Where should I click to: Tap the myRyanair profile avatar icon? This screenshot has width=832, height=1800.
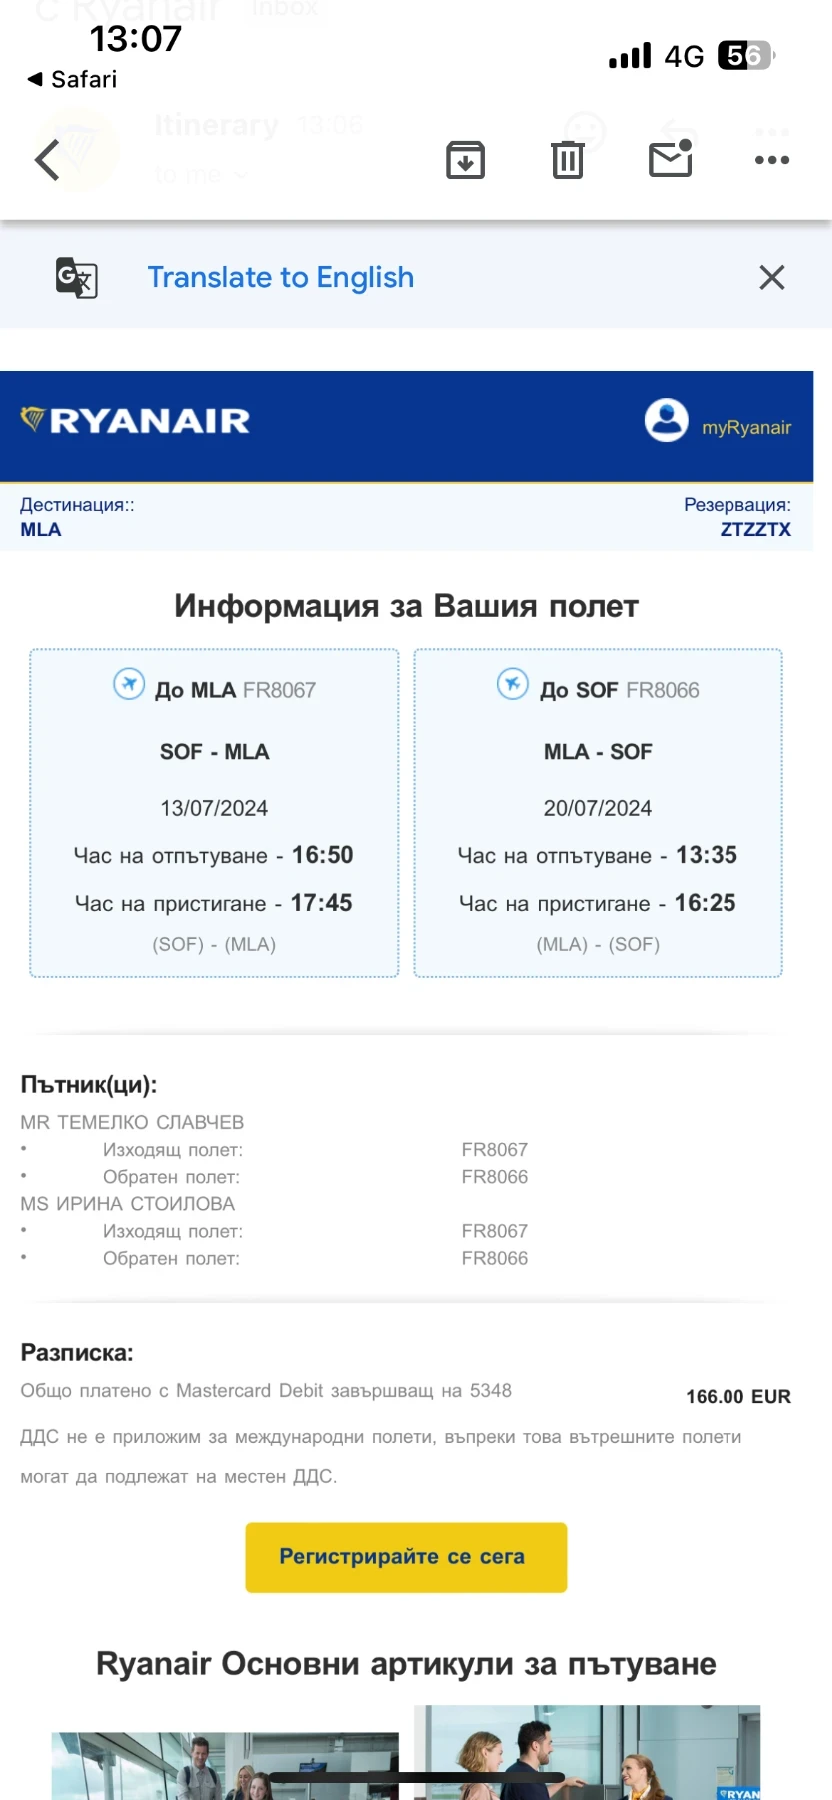coord(666,420)
